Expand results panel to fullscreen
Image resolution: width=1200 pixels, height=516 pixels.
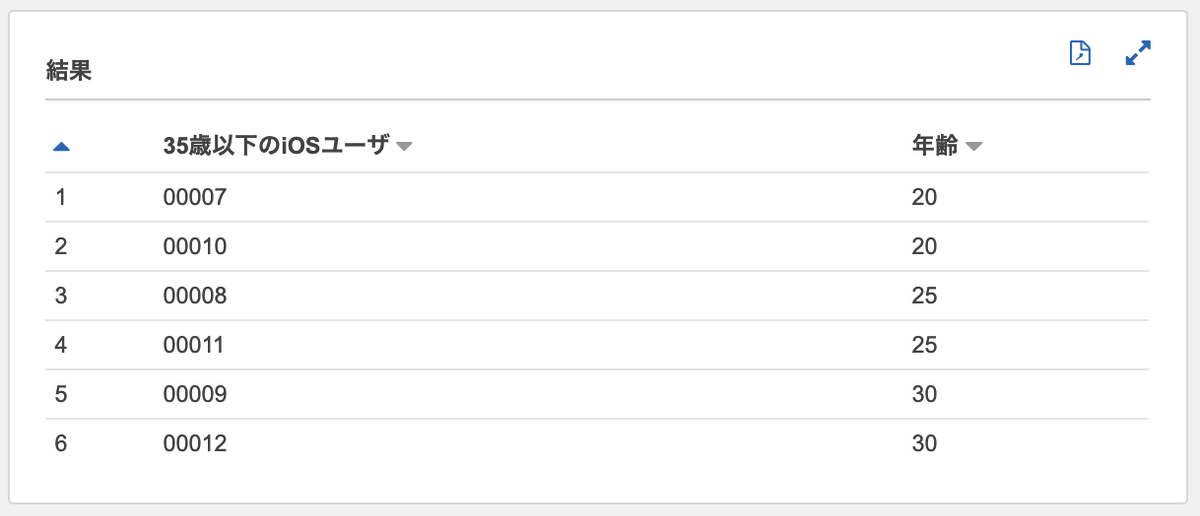pos(1138,53)
